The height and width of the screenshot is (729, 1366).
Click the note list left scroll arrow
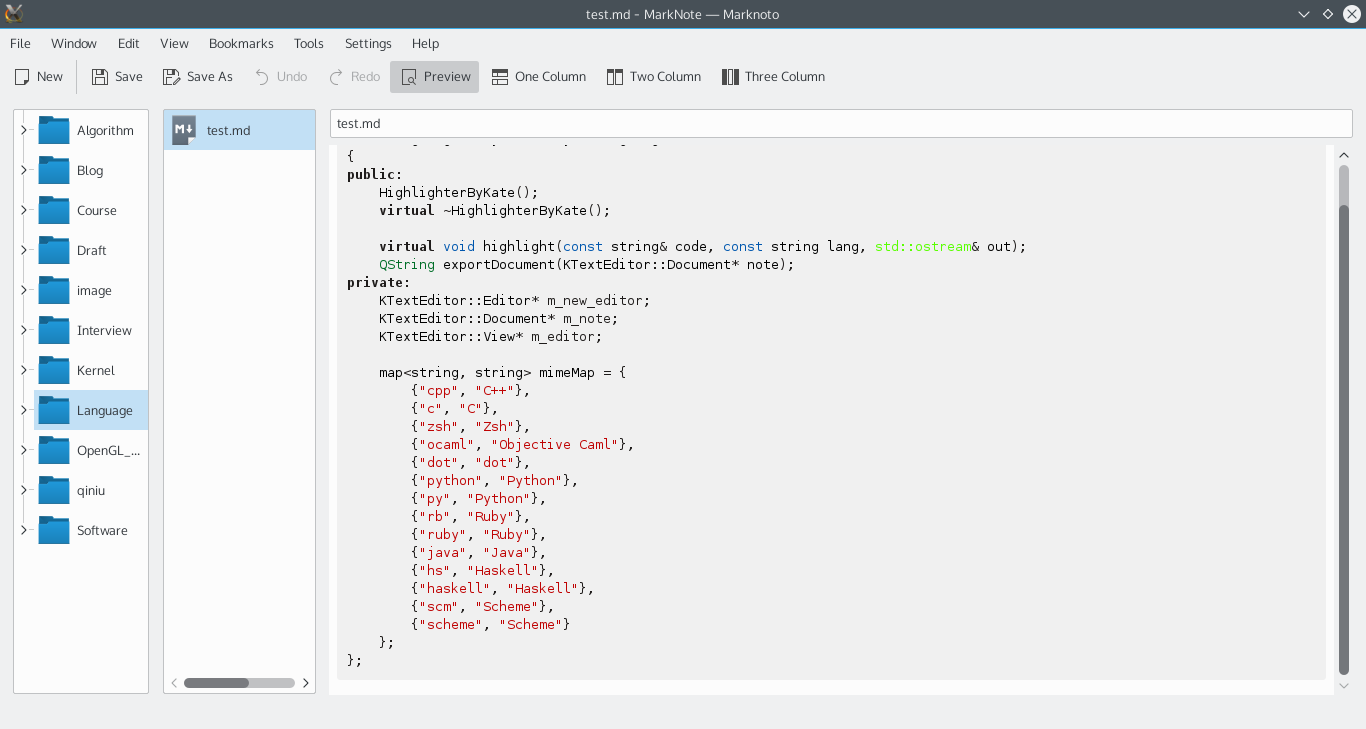[174, 683]
